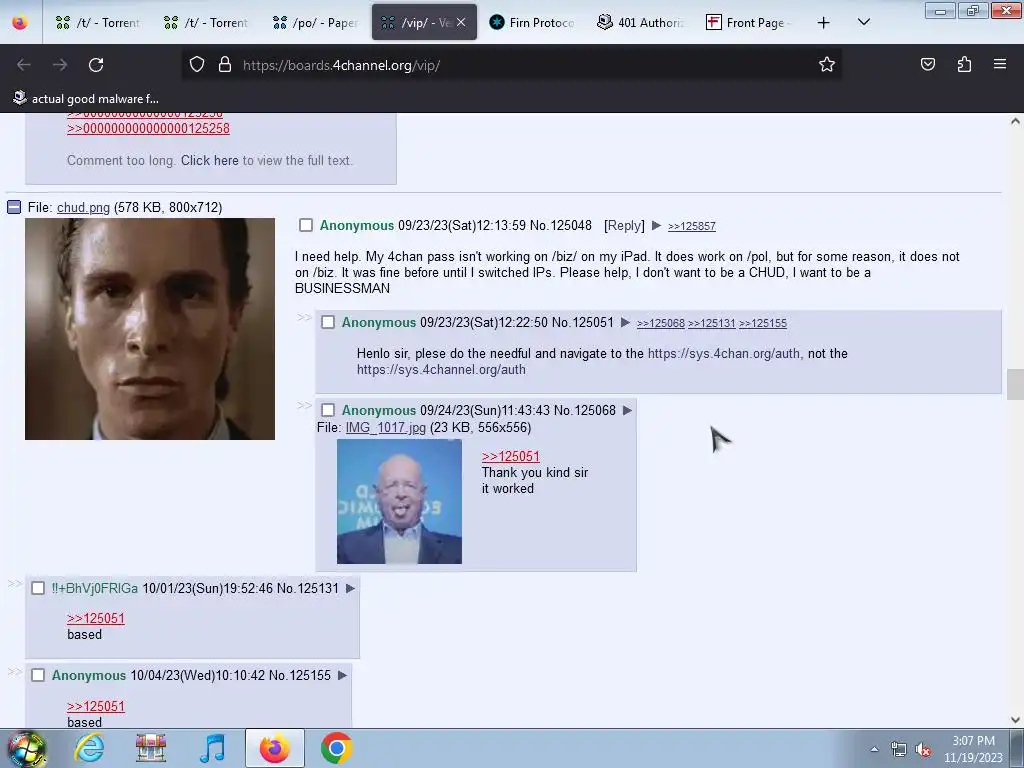Click 'Click here' to view full text

(210, 160)
